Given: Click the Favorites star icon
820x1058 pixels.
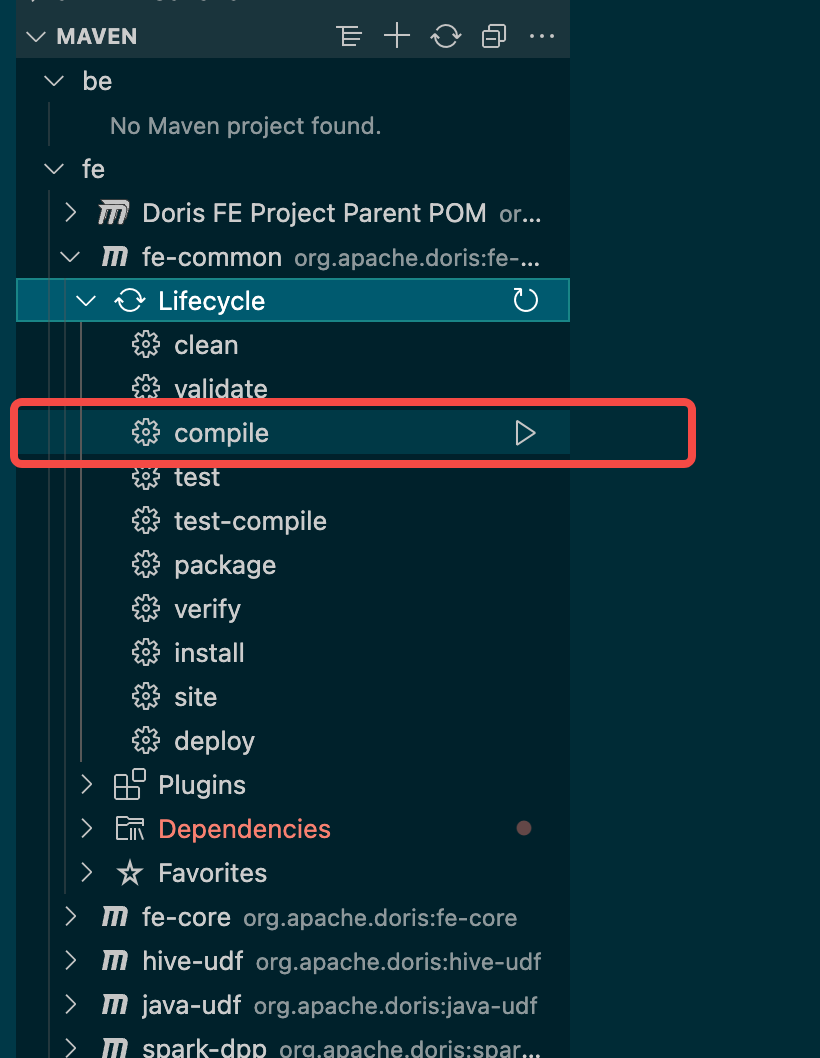Looking at the screenshot, I should tap(130, 872).
